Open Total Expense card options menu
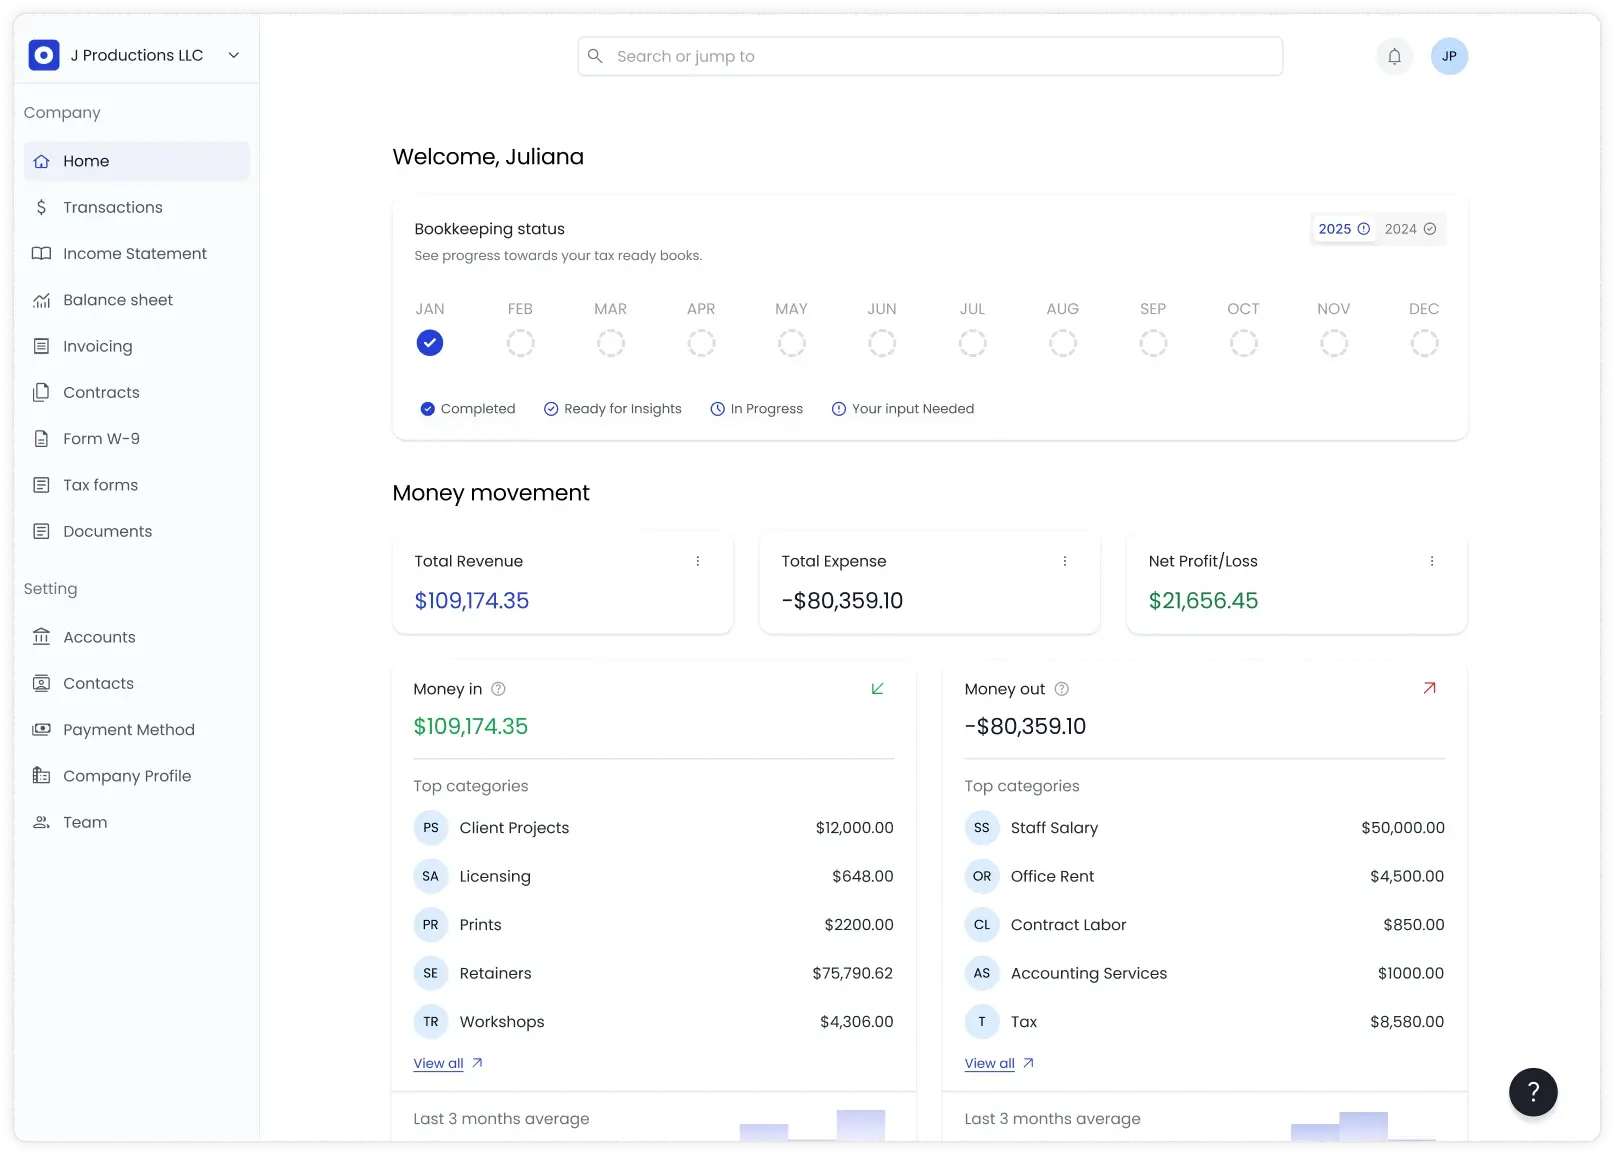This screenshot has width=1614, height=1155. (x=1065, y=561)
